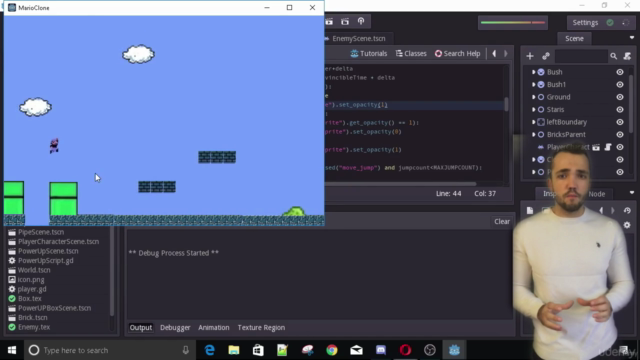Open the Windows Start menu
The image size is (640, 360).
pyautogui.click(x=12, y=350)
